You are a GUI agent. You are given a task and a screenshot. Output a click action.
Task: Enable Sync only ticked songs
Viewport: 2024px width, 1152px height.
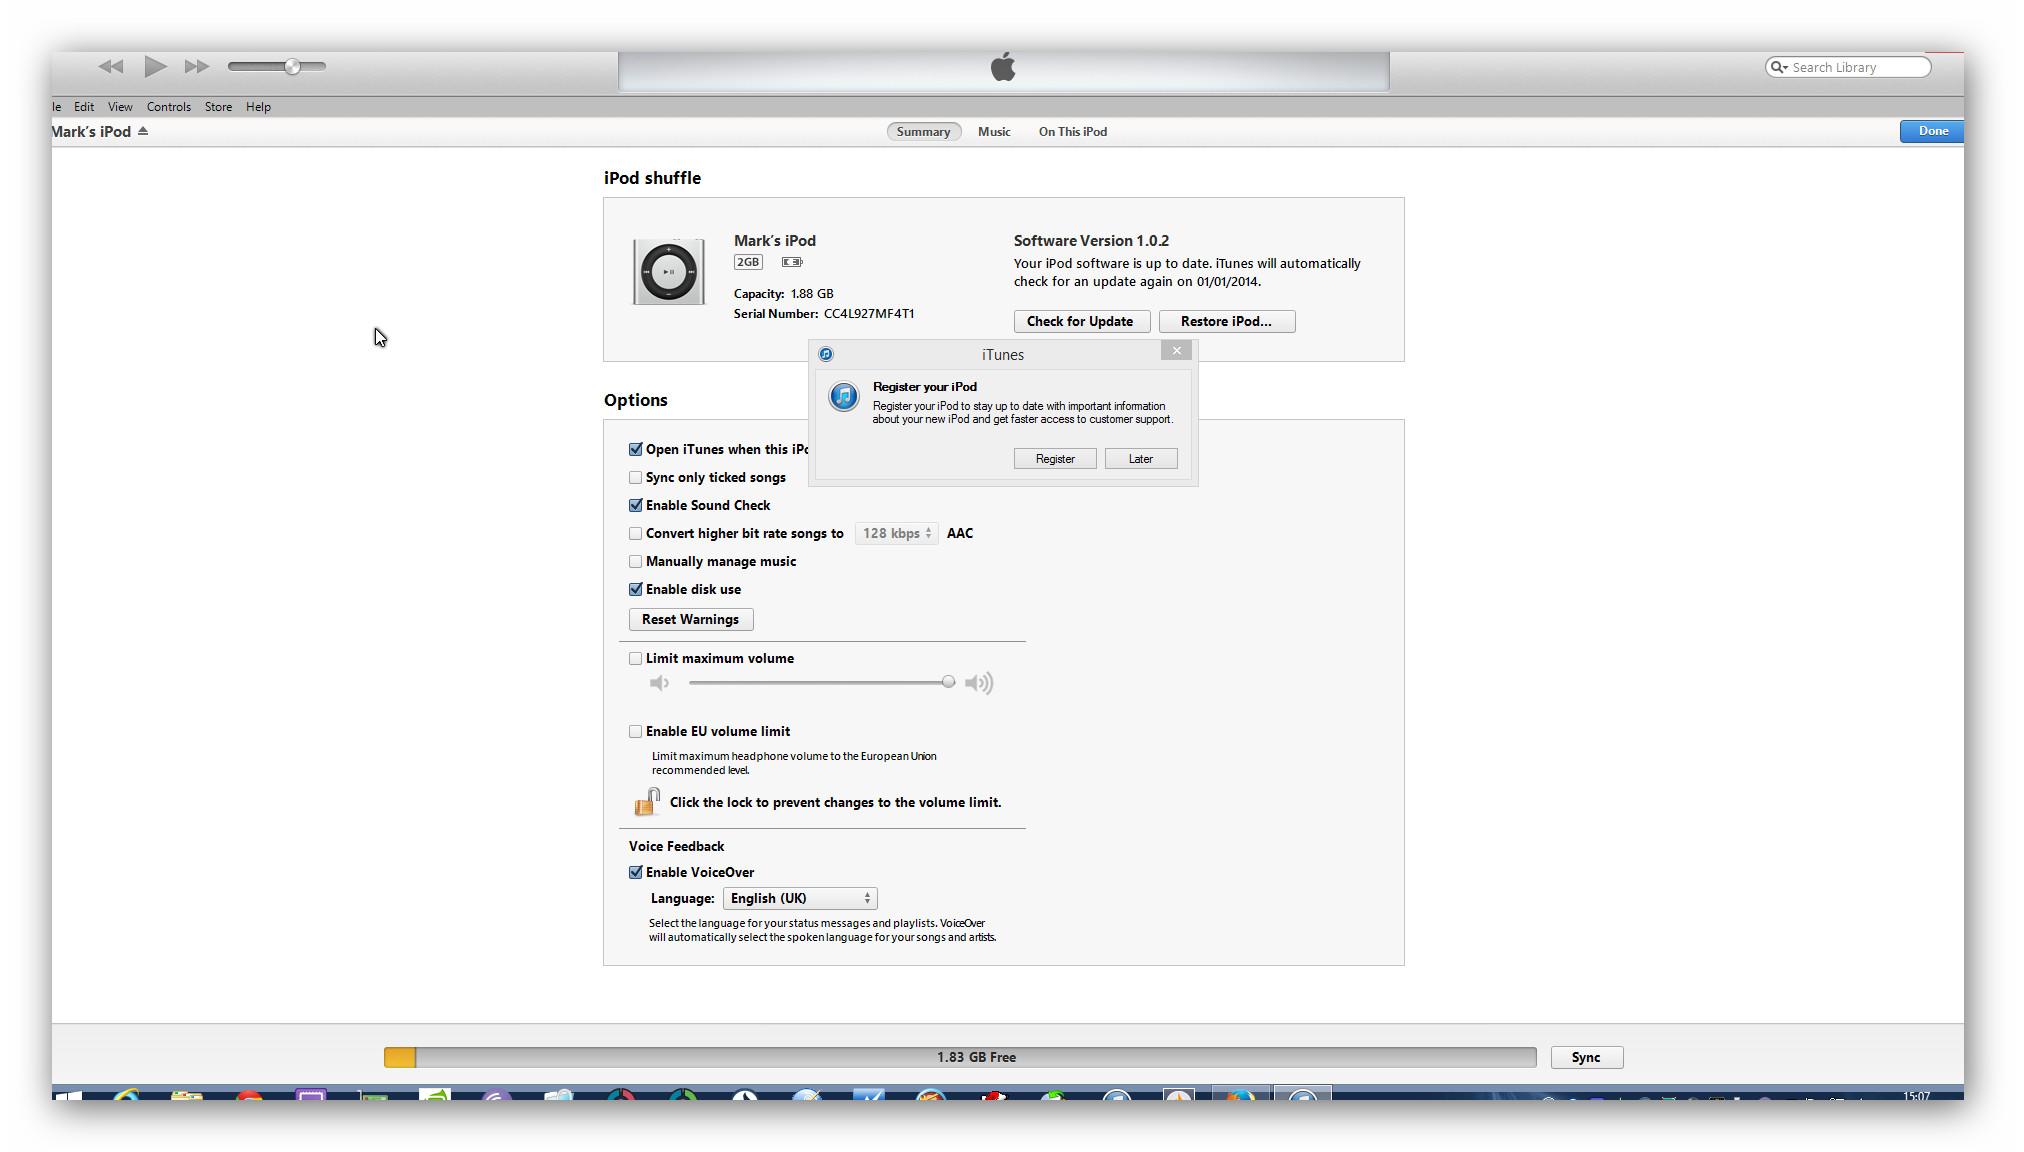(635, 478)
